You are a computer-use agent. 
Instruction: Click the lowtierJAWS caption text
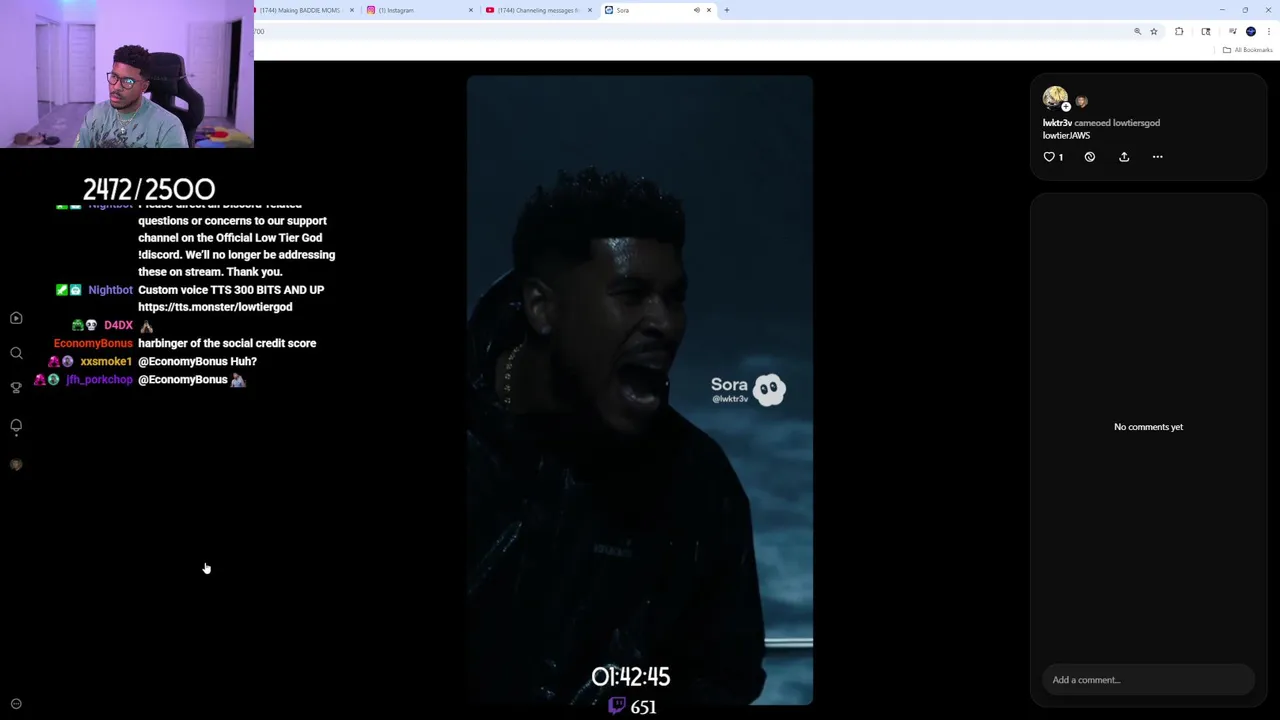[x=1066, y=136]
